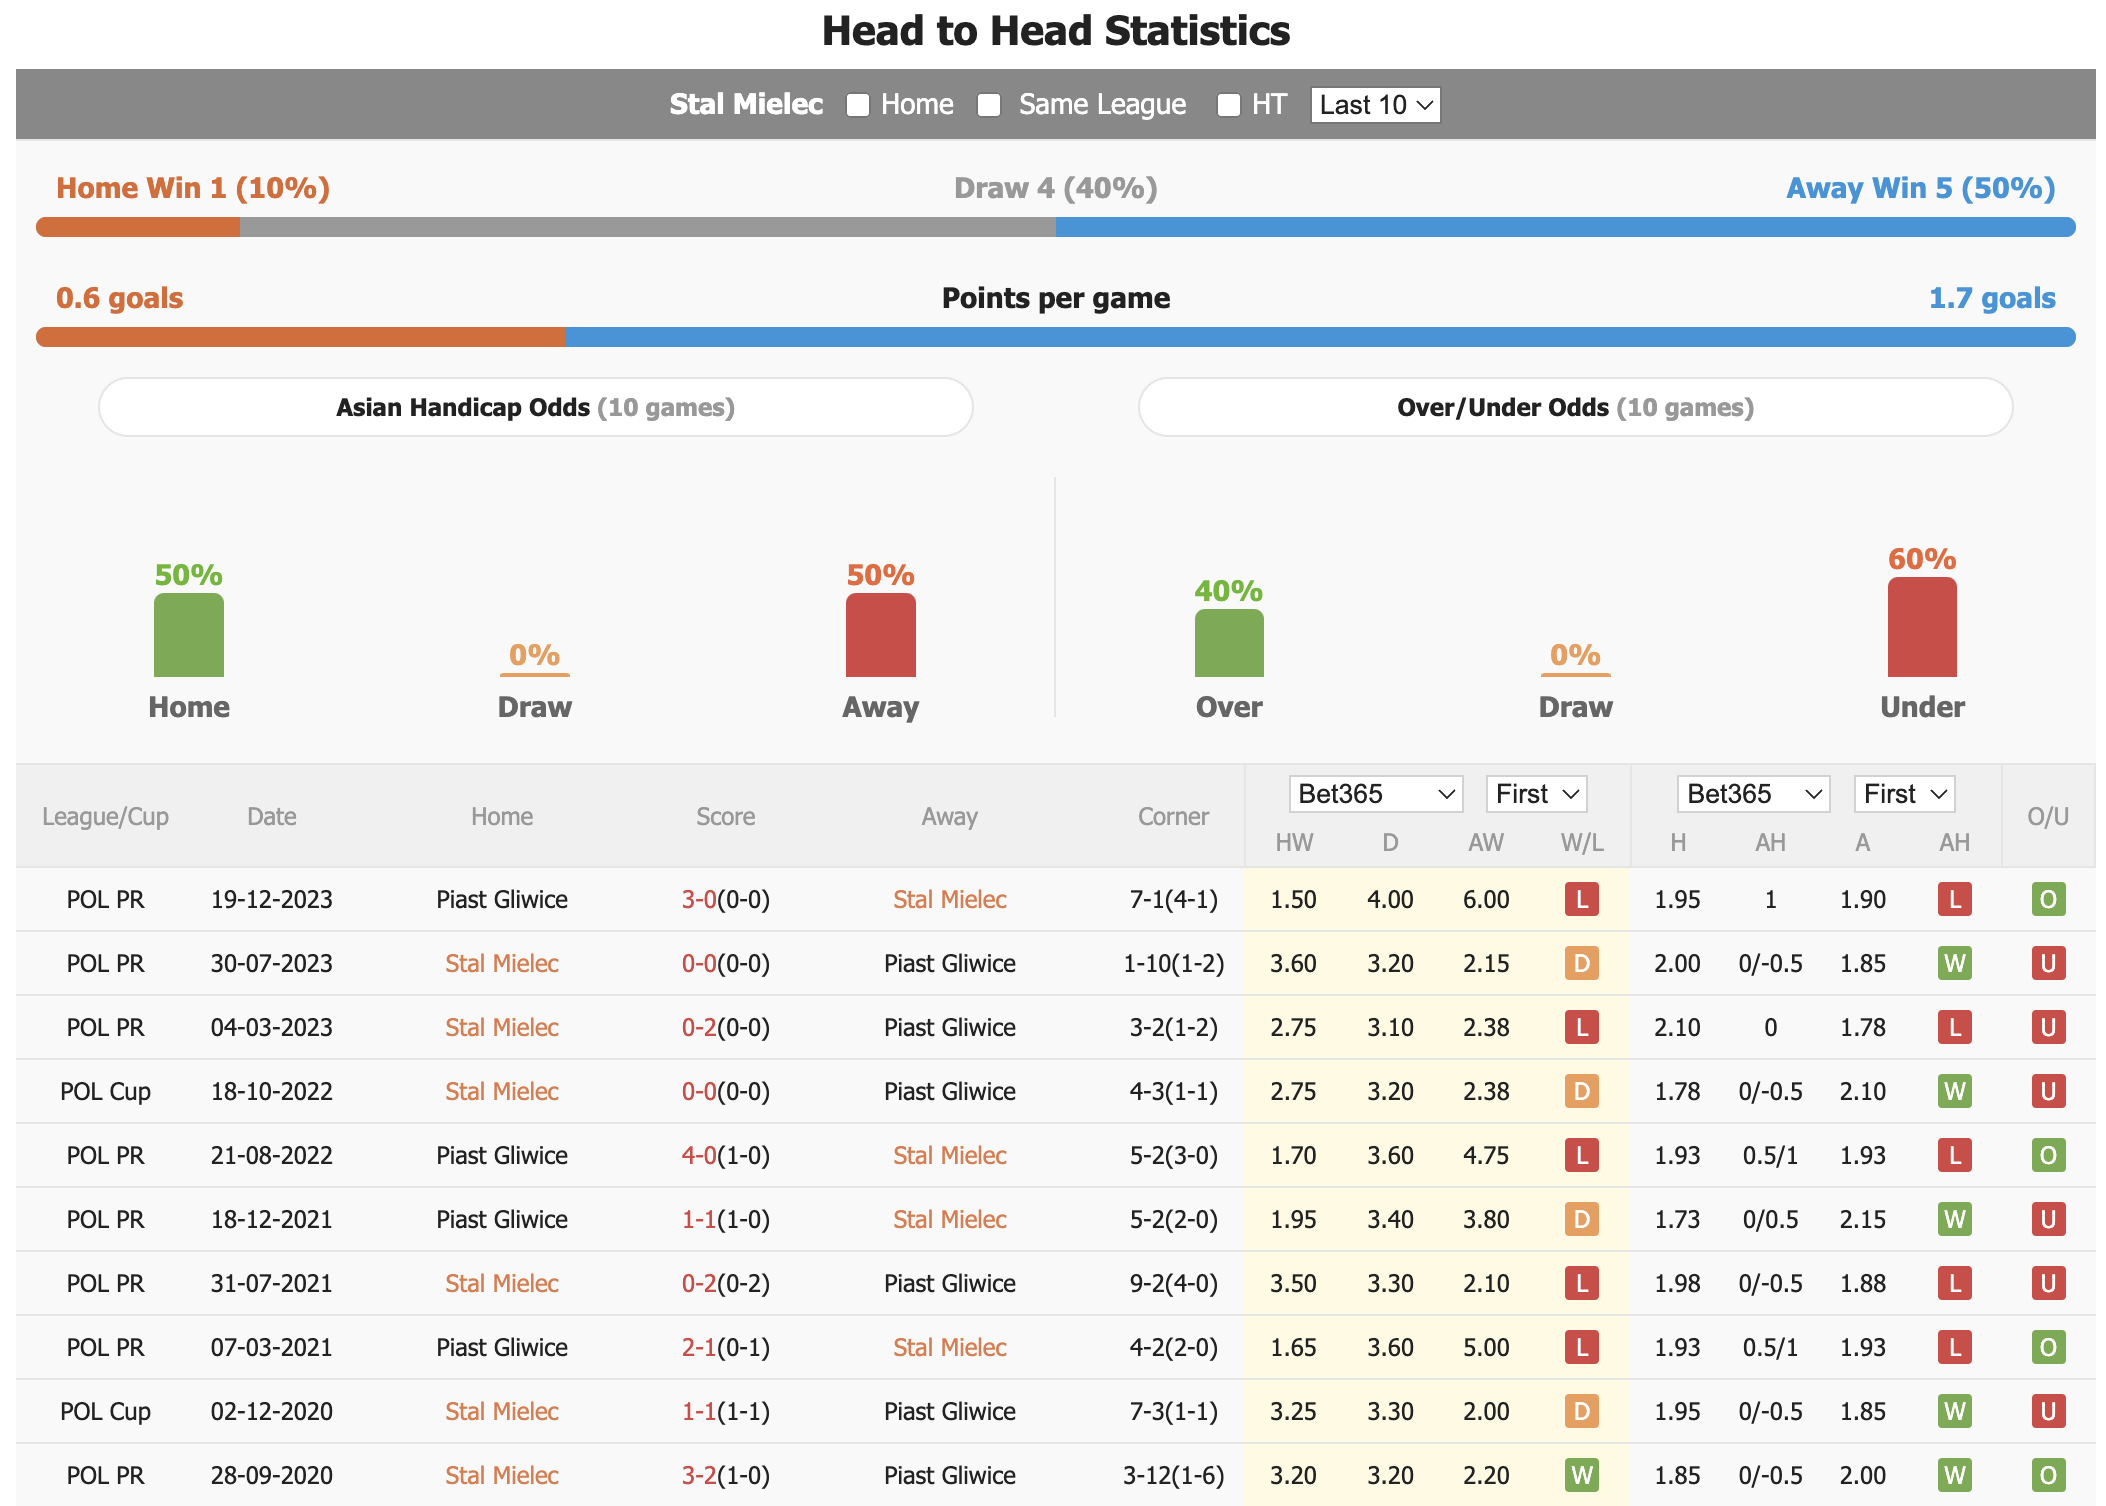The height and width of the screenshot is (1506, 2106).
Task: Open the 0-2 score of 04-03-2023 match
Action: click(x=699, y=1027)
